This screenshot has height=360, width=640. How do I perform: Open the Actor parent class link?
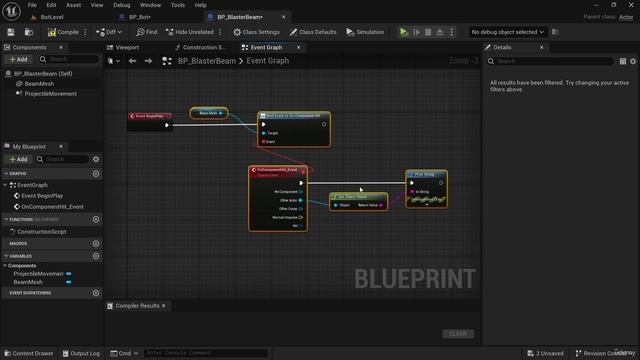click(x=626, y=17)
